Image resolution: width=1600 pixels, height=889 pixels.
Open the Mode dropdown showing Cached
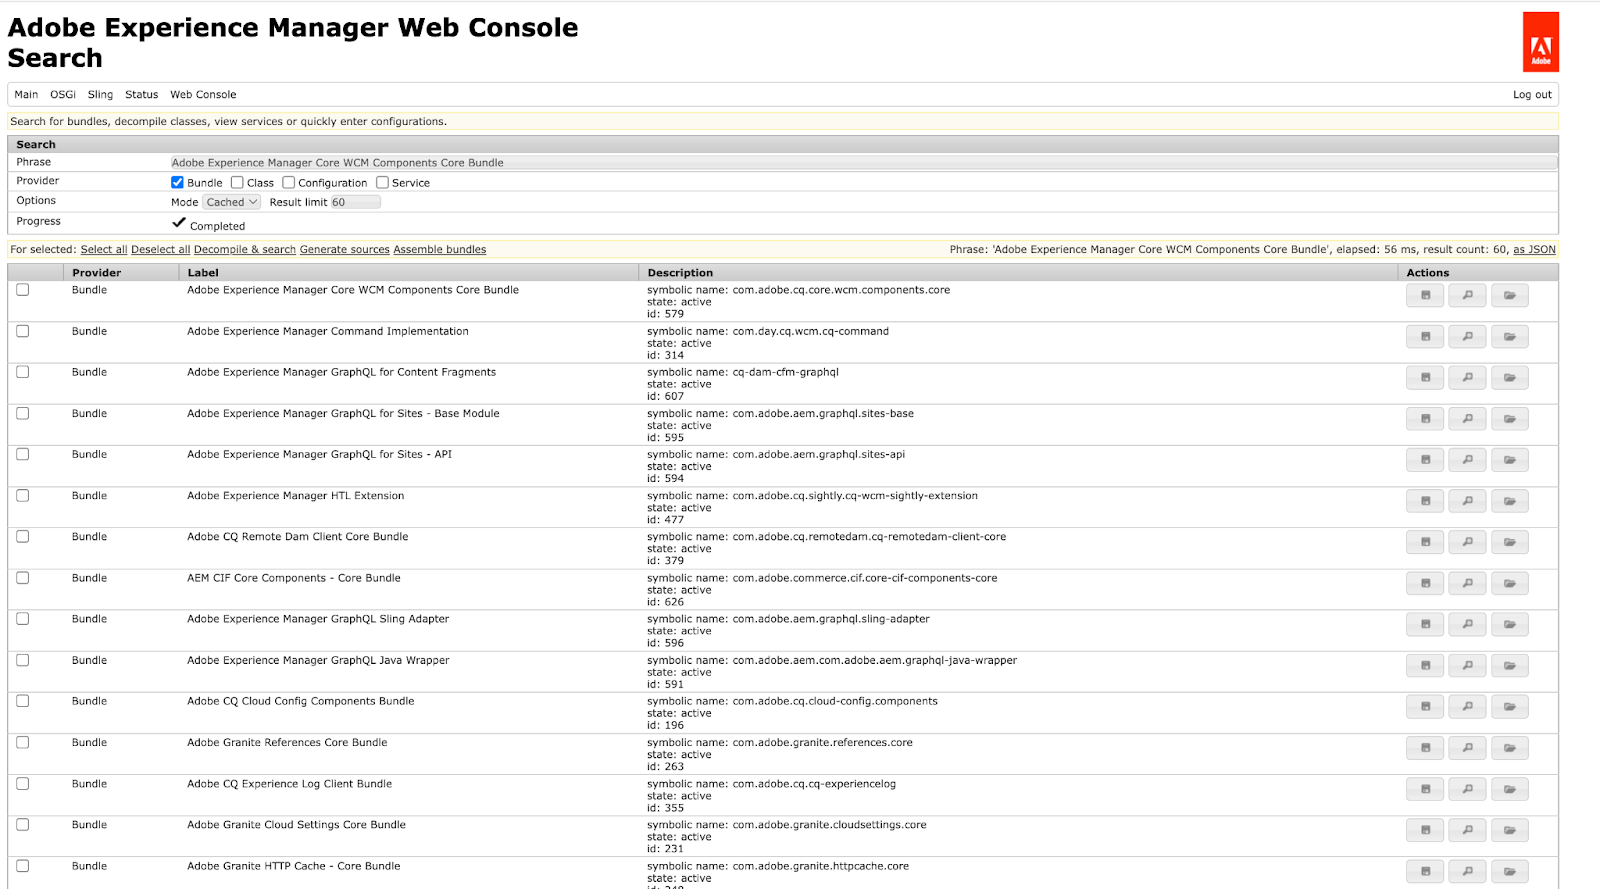232,202
